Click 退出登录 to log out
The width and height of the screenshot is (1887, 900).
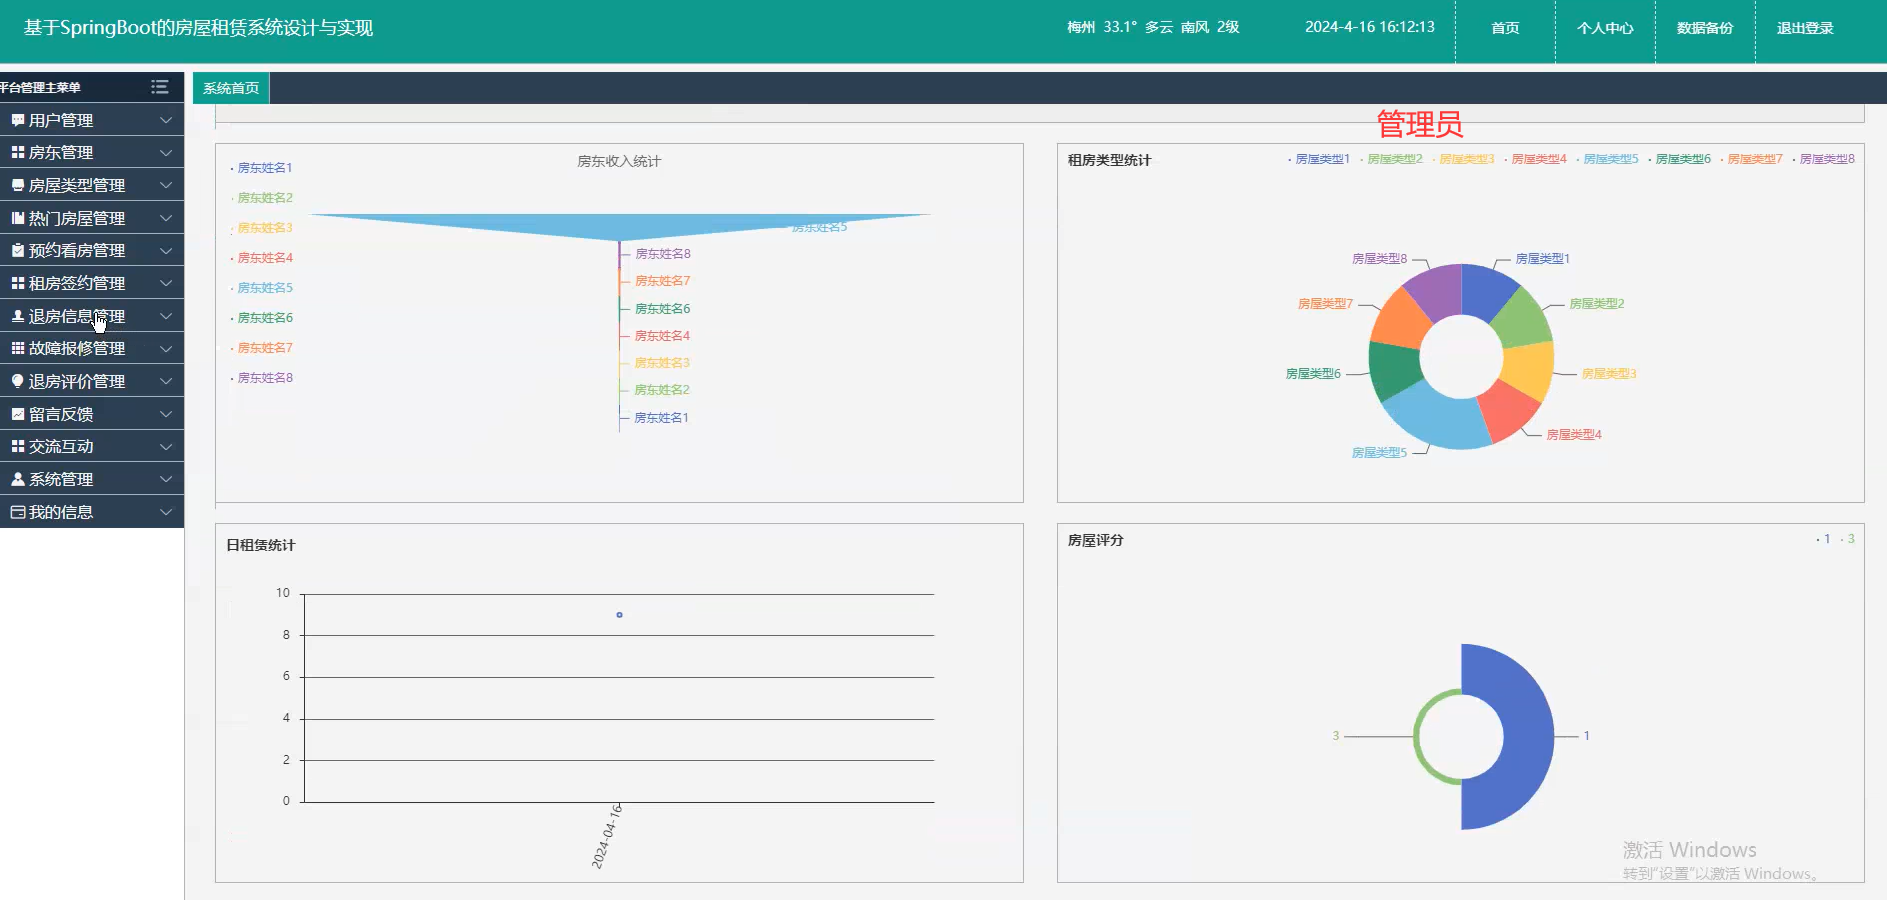[1805, 28]
